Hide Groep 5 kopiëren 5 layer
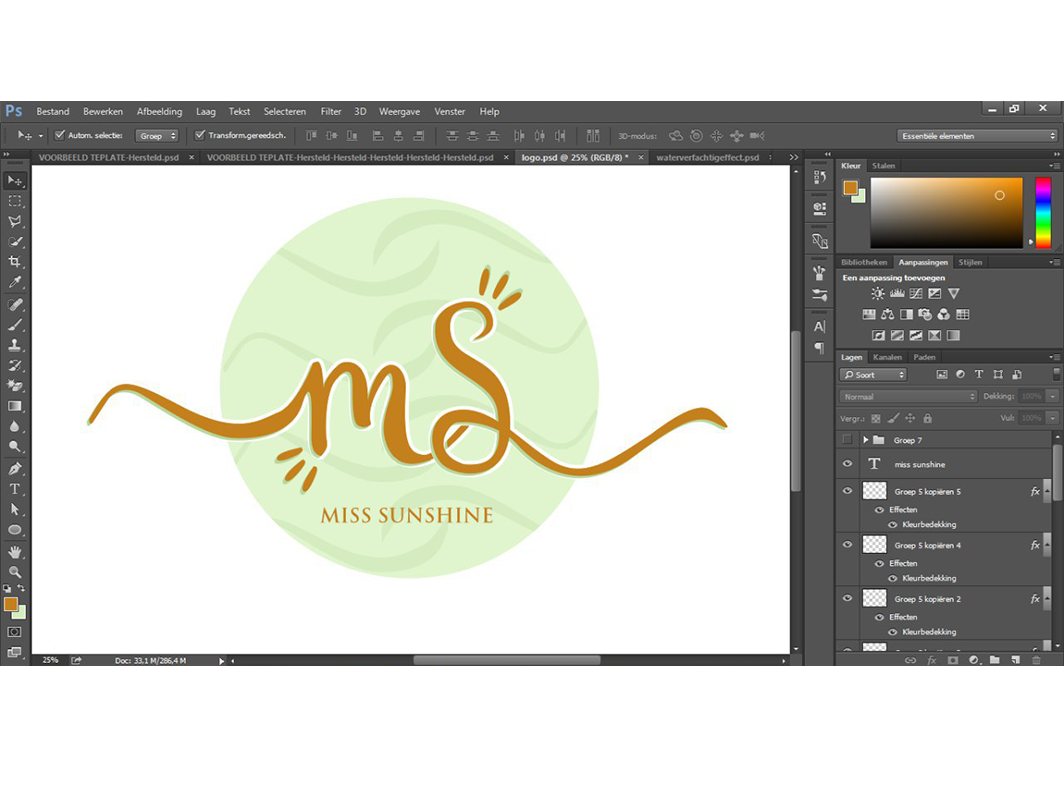This screenshot has height=799, width=1064. (x=847, y=491)
